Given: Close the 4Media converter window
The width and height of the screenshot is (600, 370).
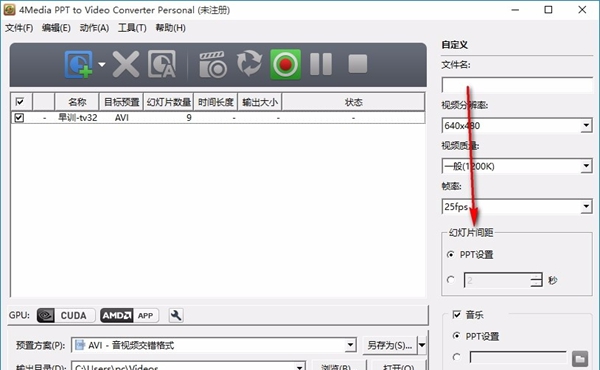Looking at the screenshot, I should [x=582, y=10].
